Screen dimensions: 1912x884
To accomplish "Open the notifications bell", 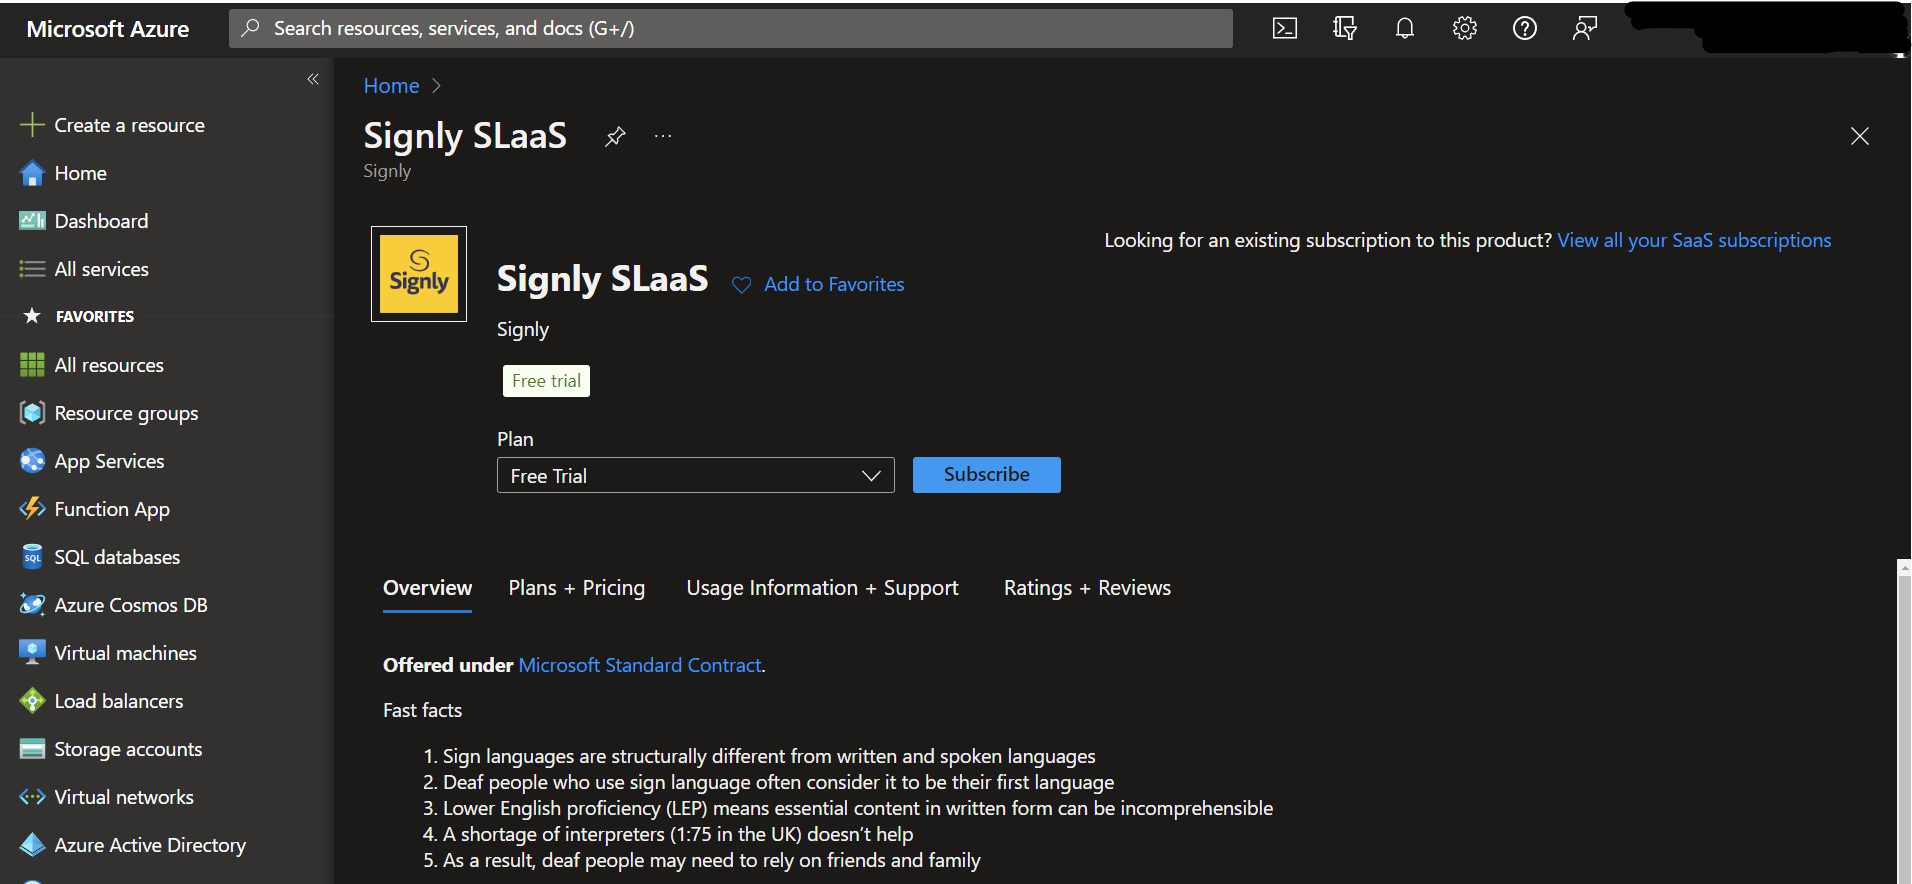I will (x=1405, y=28).
